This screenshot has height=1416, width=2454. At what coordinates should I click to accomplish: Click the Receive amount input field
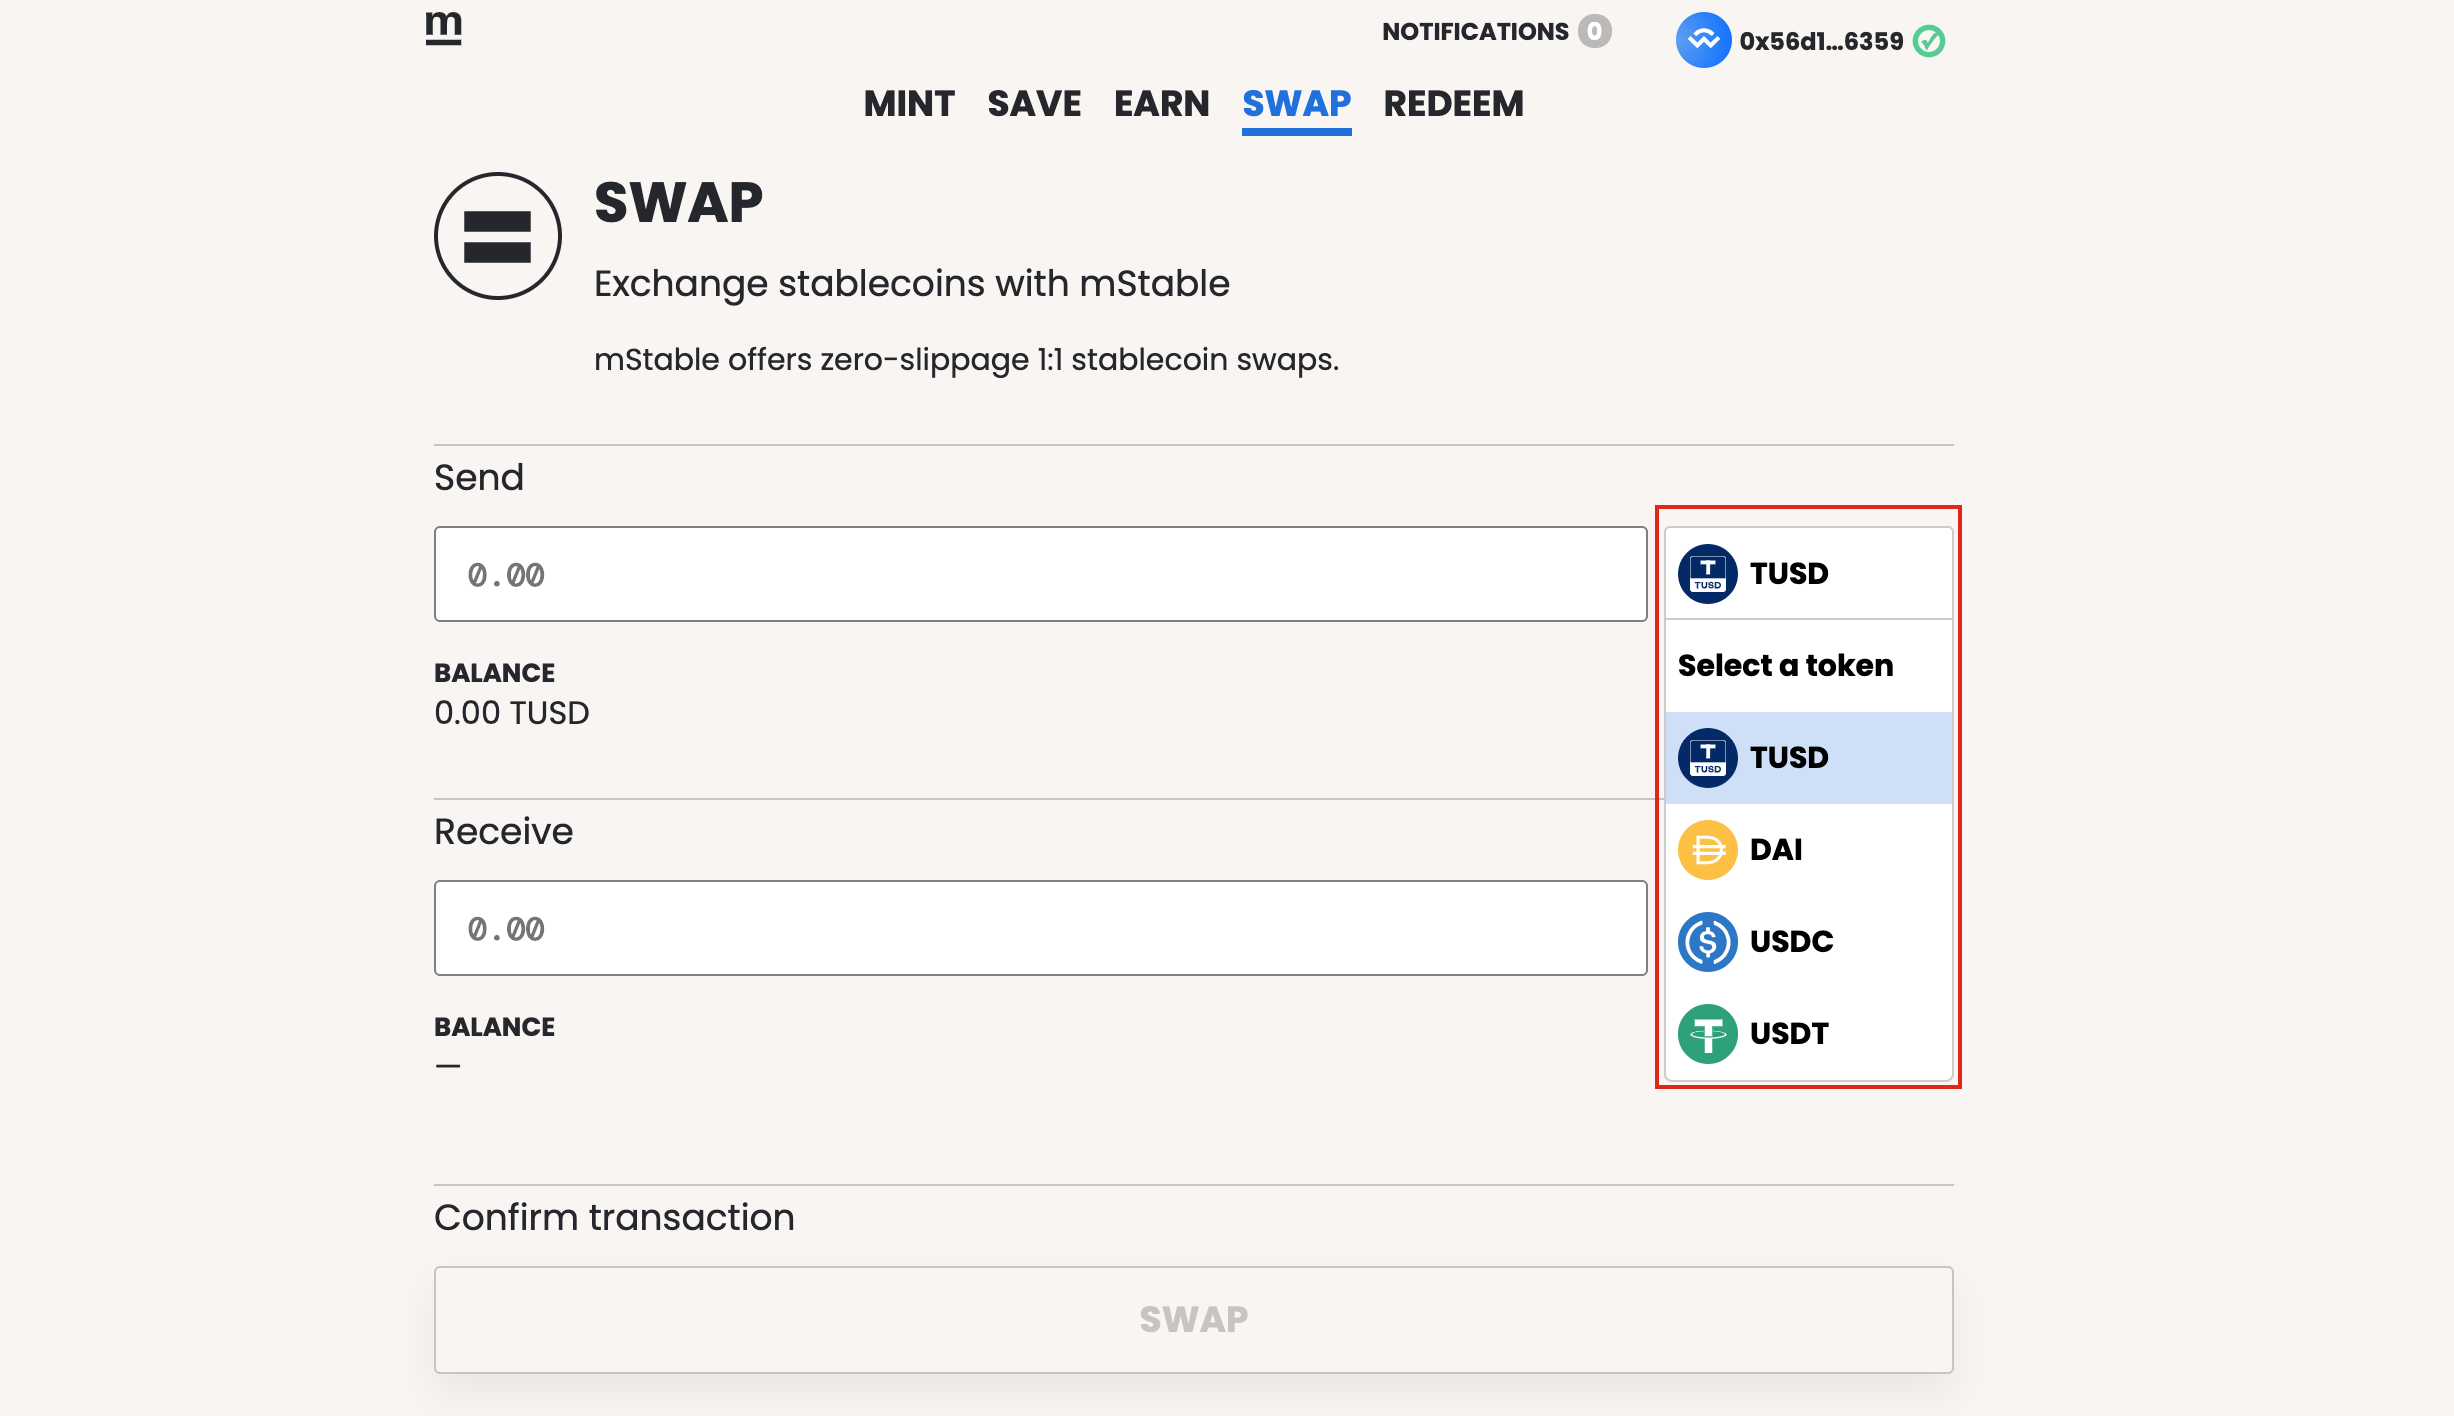click(x=1040, y=928)
